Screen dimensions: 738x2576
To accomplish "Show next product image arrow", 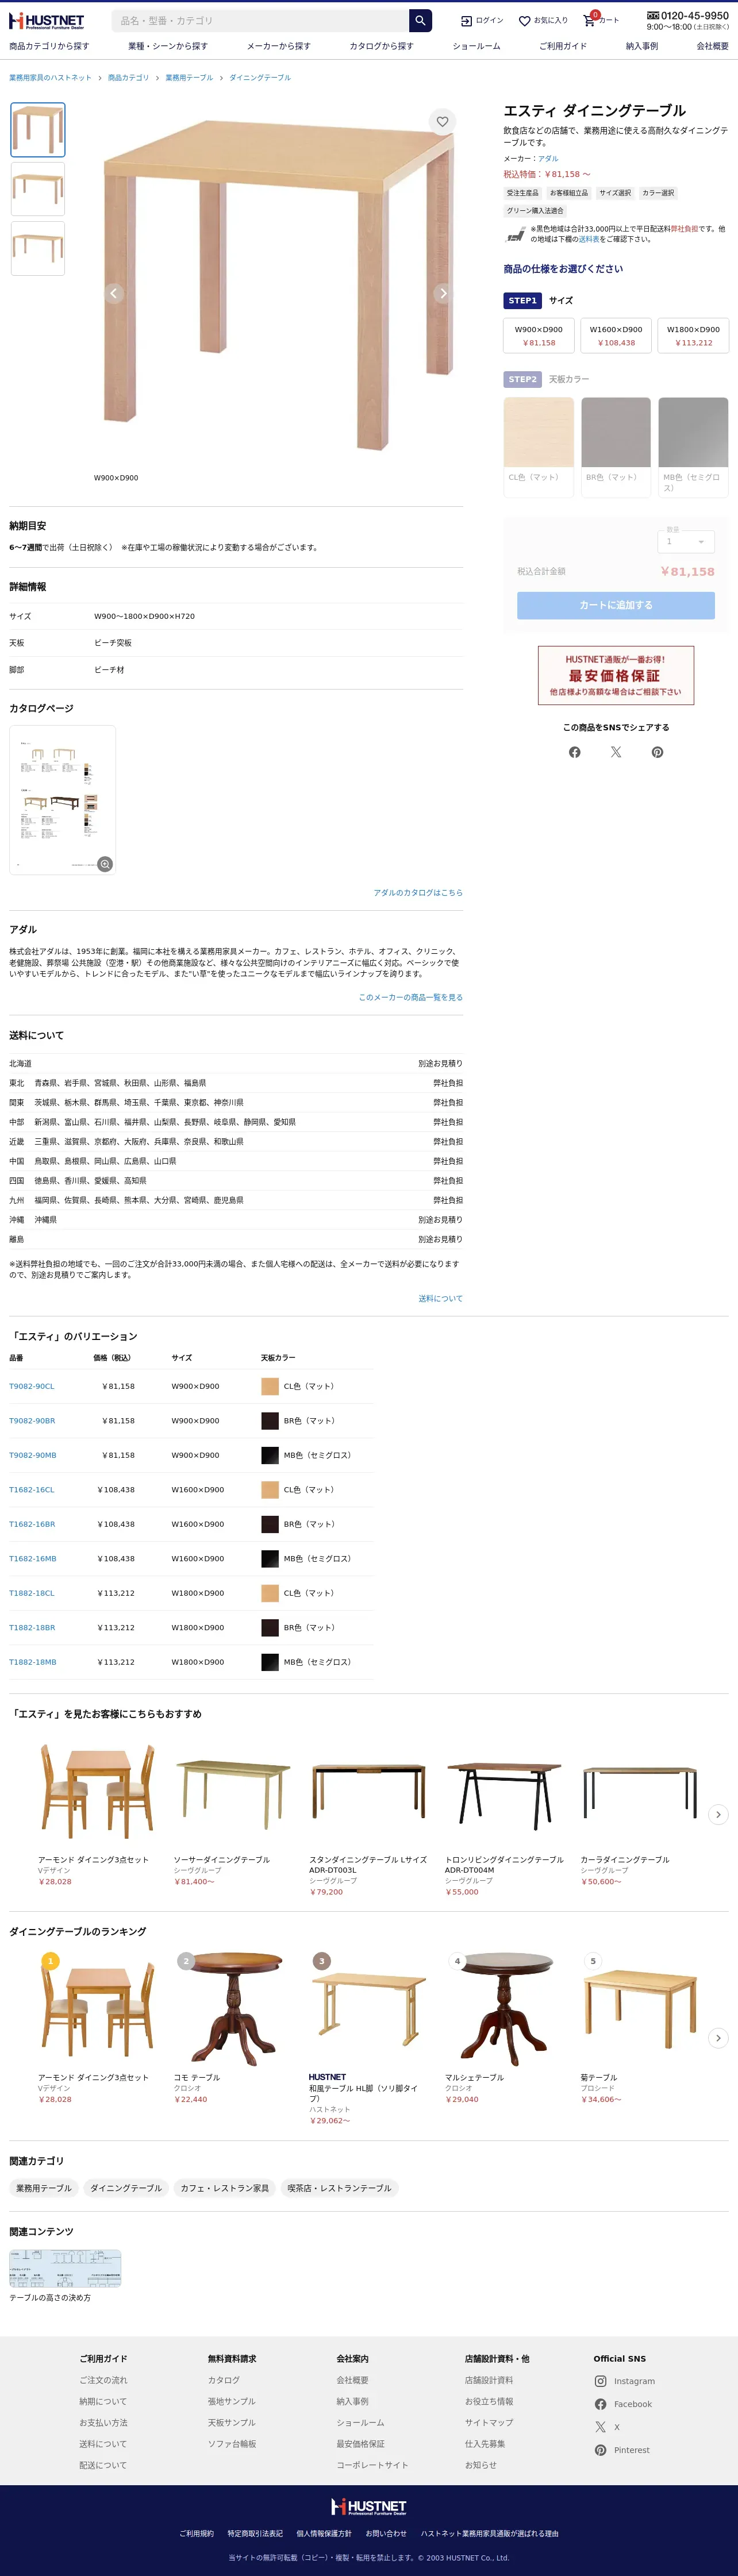I will 443,293.
